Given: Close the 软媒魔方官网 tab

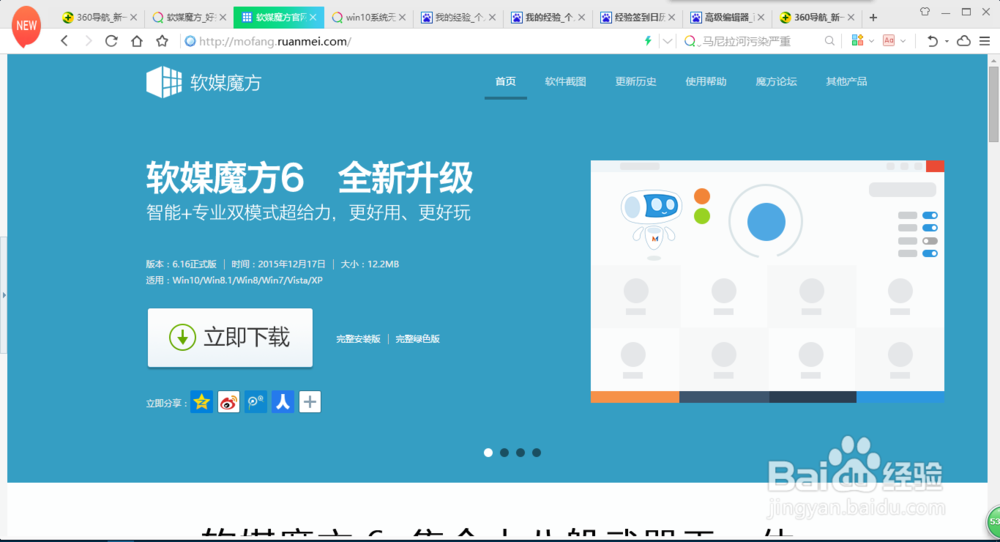Looking at the screenshot, I should (313, 17).
